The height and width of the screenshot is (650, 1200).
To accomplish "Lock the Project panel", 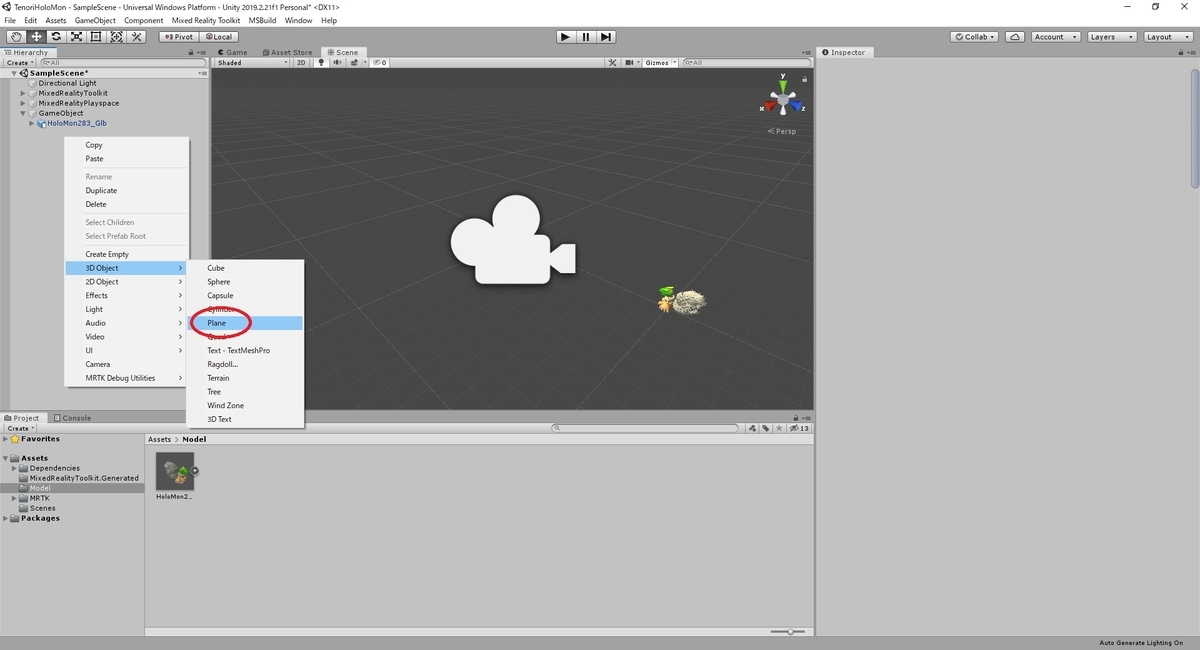I will 795,418.
